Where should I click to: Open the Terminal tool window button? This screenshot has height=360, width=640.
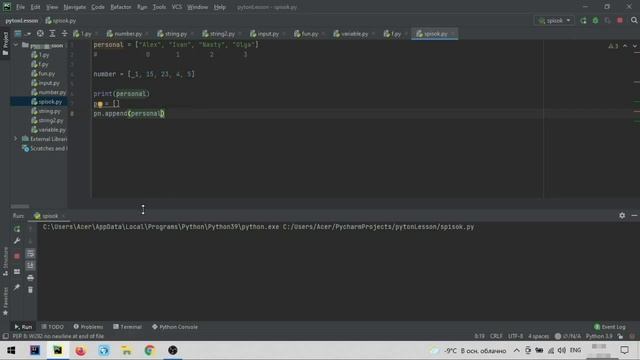pyautogui.click(x=127, y=327)
